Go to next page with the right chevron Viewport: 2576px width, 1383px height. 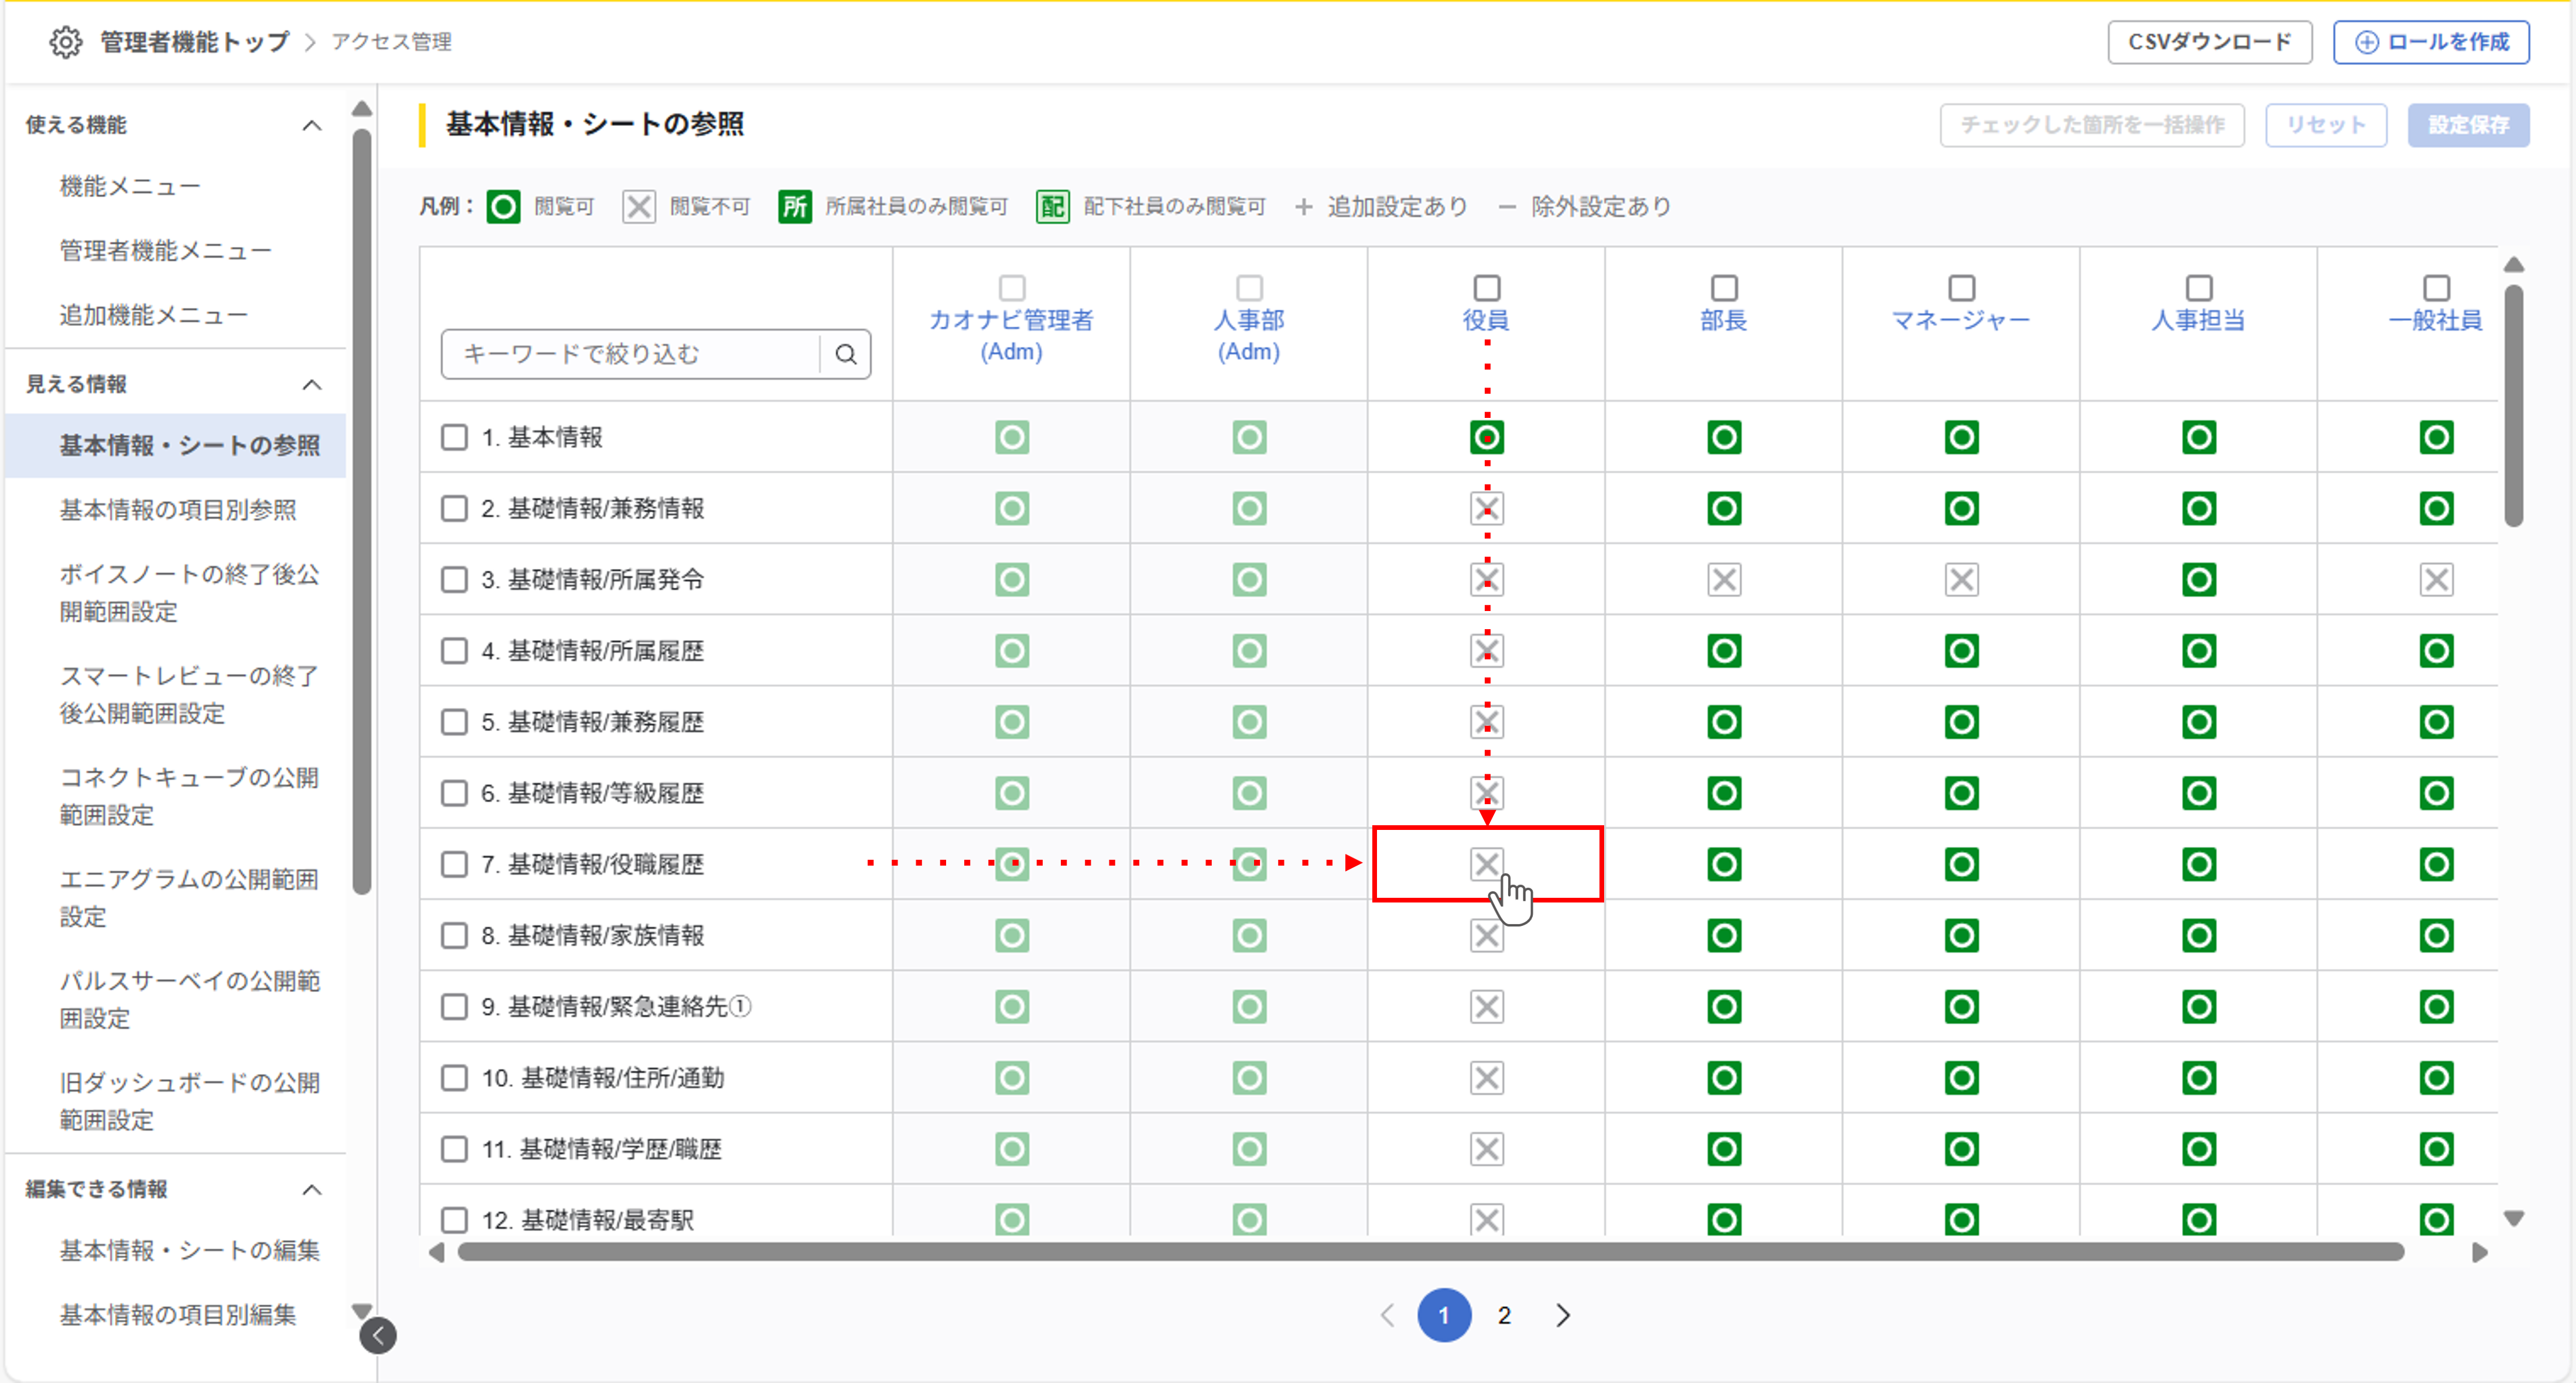pos(1563,1315)
